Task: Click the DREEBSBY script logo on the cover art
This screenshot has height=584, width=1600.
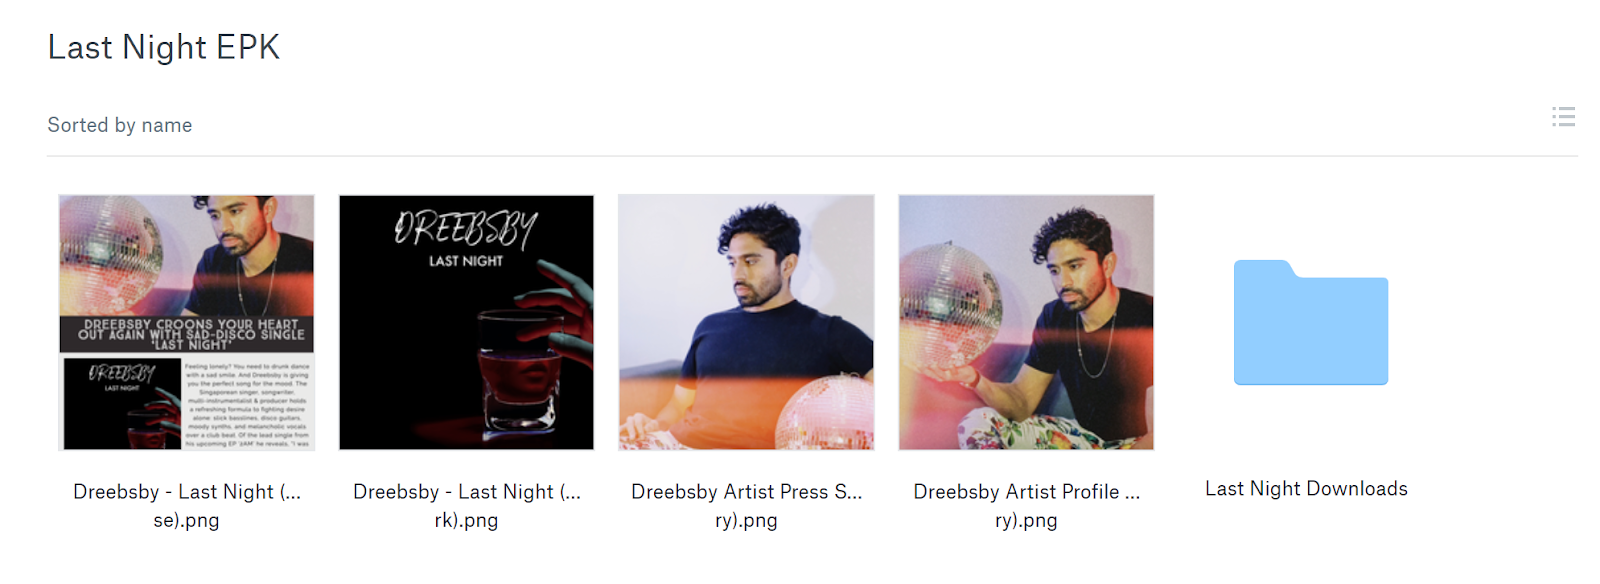Action: click(466, 229)
